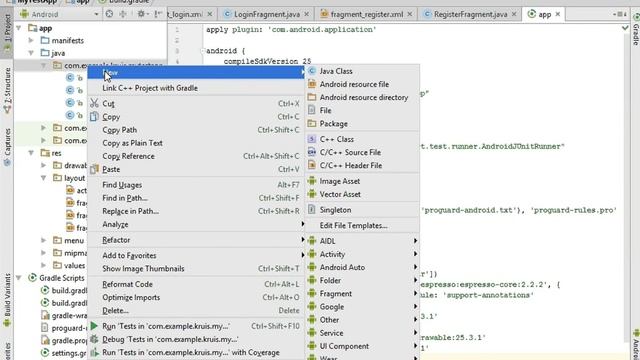Select the layout folder
The height and width of the screenshot is (360, 640).
pyautogui.click(x=74, y=178)
